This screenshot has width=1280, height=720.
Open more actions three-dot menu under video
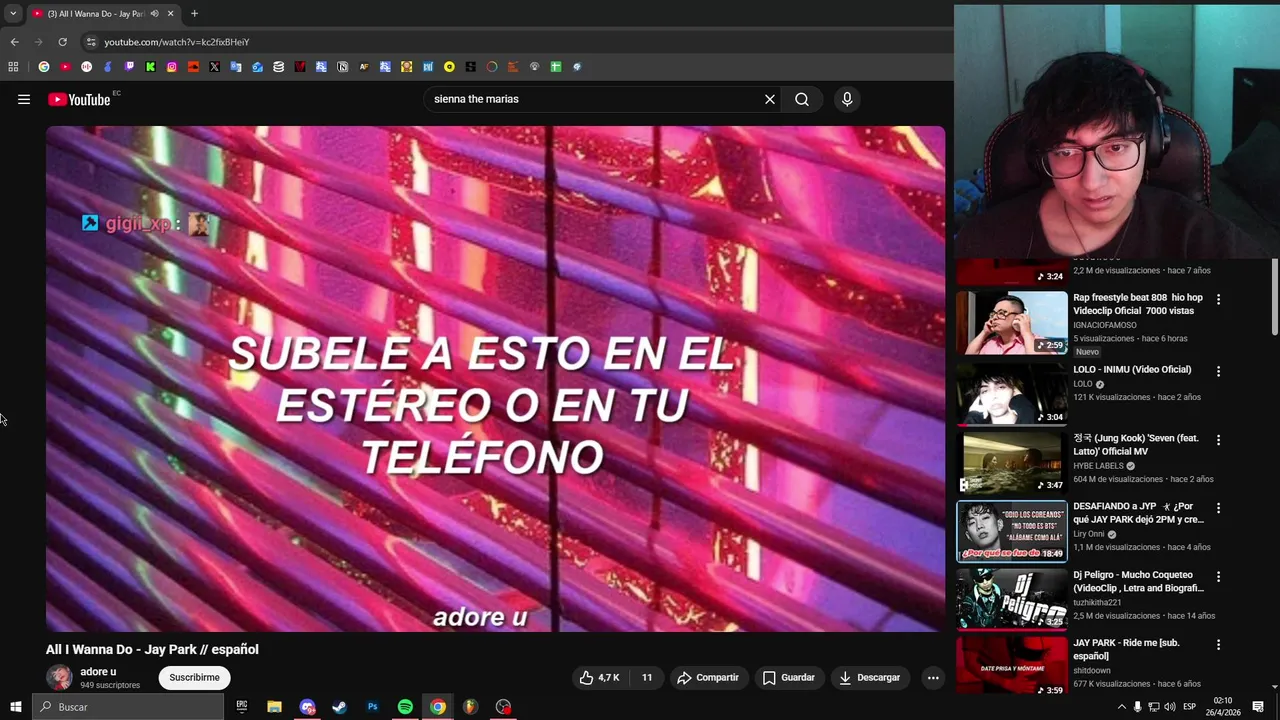pyautogui.click(x=933, y=677)
